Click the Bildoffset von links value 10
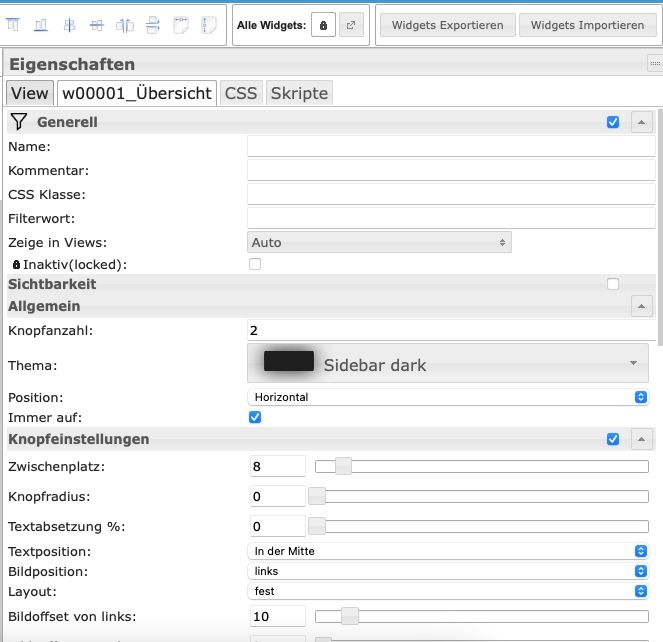This screenshot has height=642, width=663. pyautogui.click(x=277, y=616)
